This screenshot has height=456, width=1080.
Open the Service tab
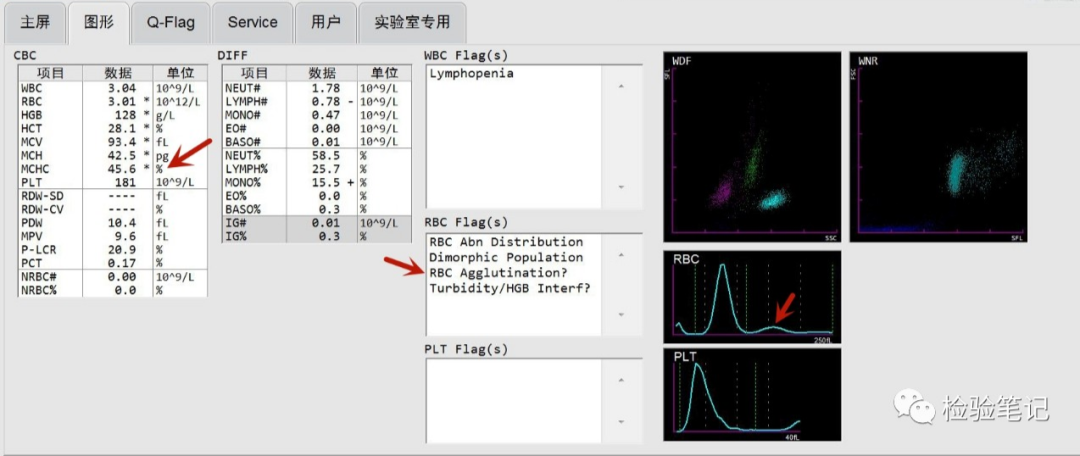pos(252,23)
